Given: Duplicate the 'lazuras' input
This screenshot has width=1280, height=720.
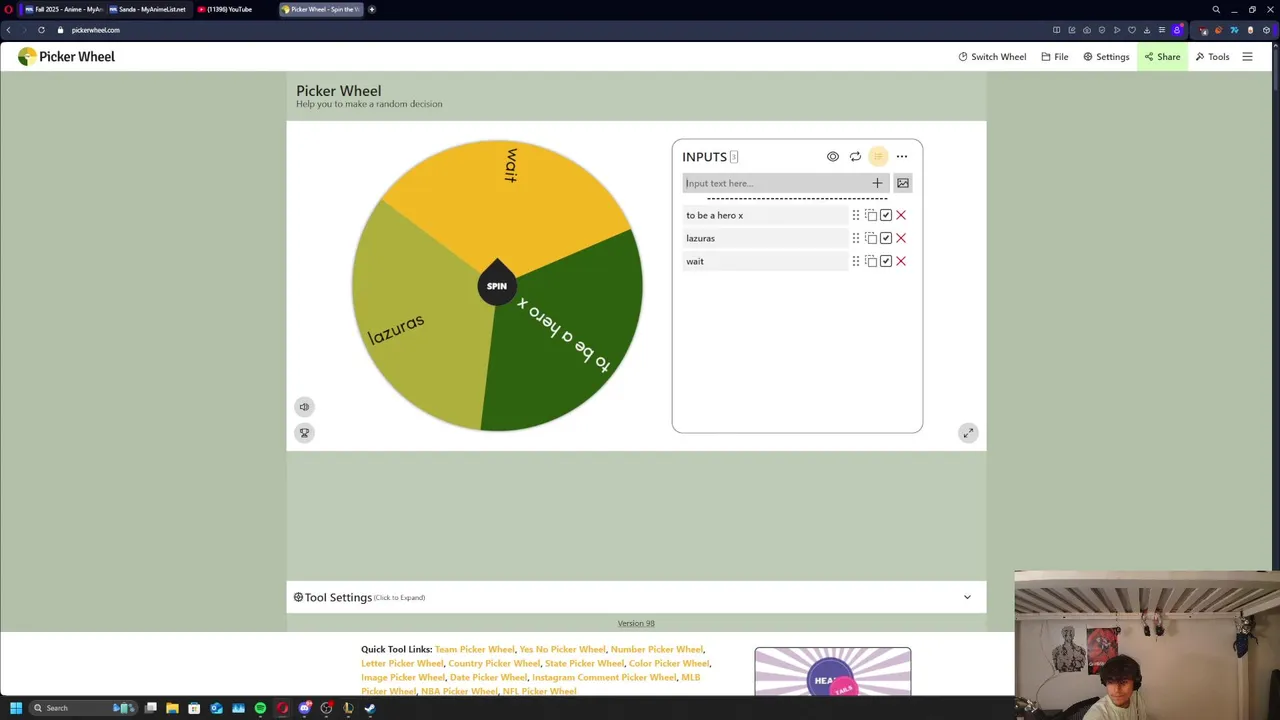Looking at the screenshot, I should click(x=871, y=238).
